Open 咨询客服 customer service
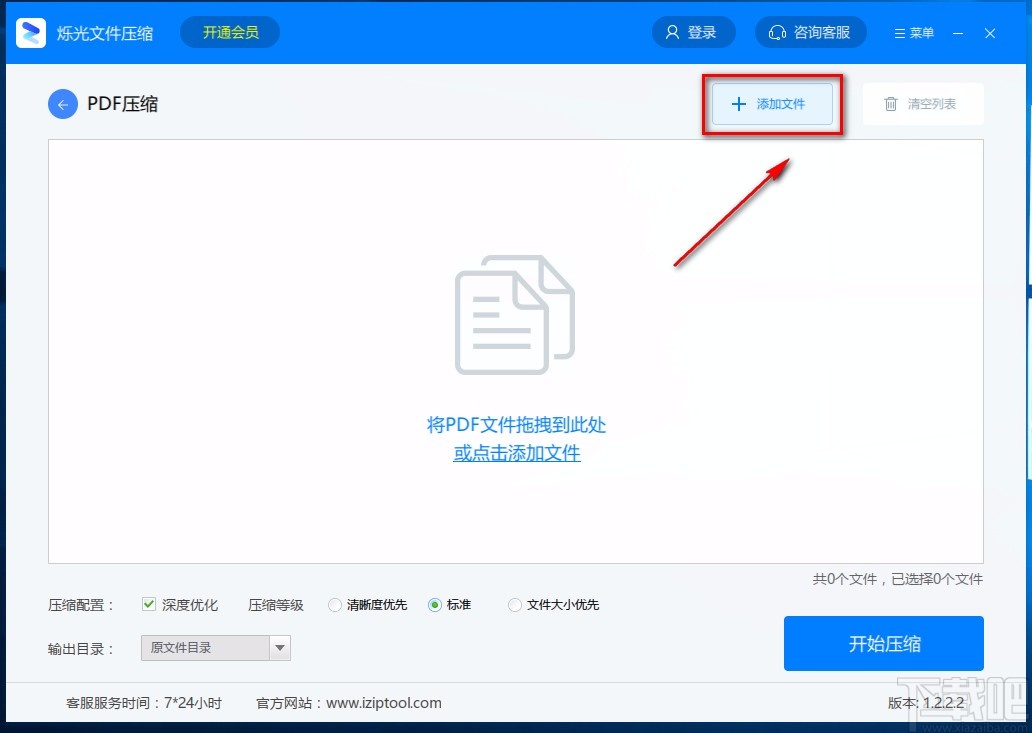 (810, 32)
